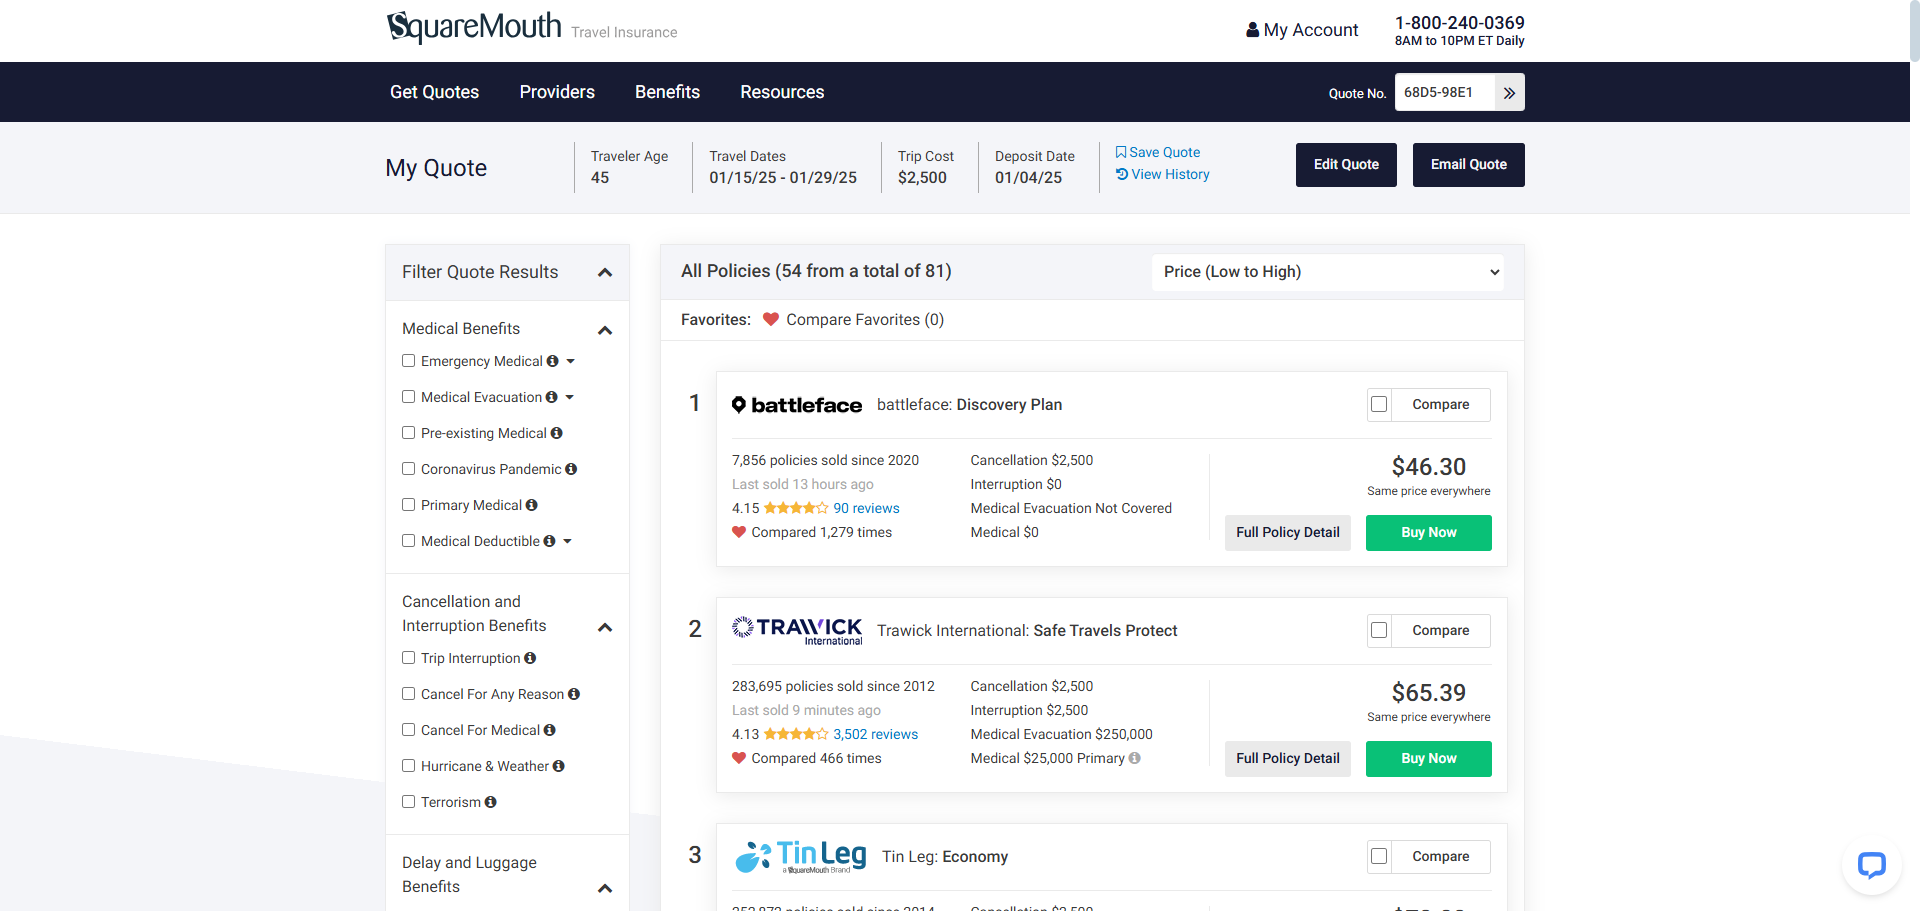1920x911 pixels.
Task: Tick Compare checkbox for Trawick Safe Travels Protect
Action: [x=1379, y=631]
